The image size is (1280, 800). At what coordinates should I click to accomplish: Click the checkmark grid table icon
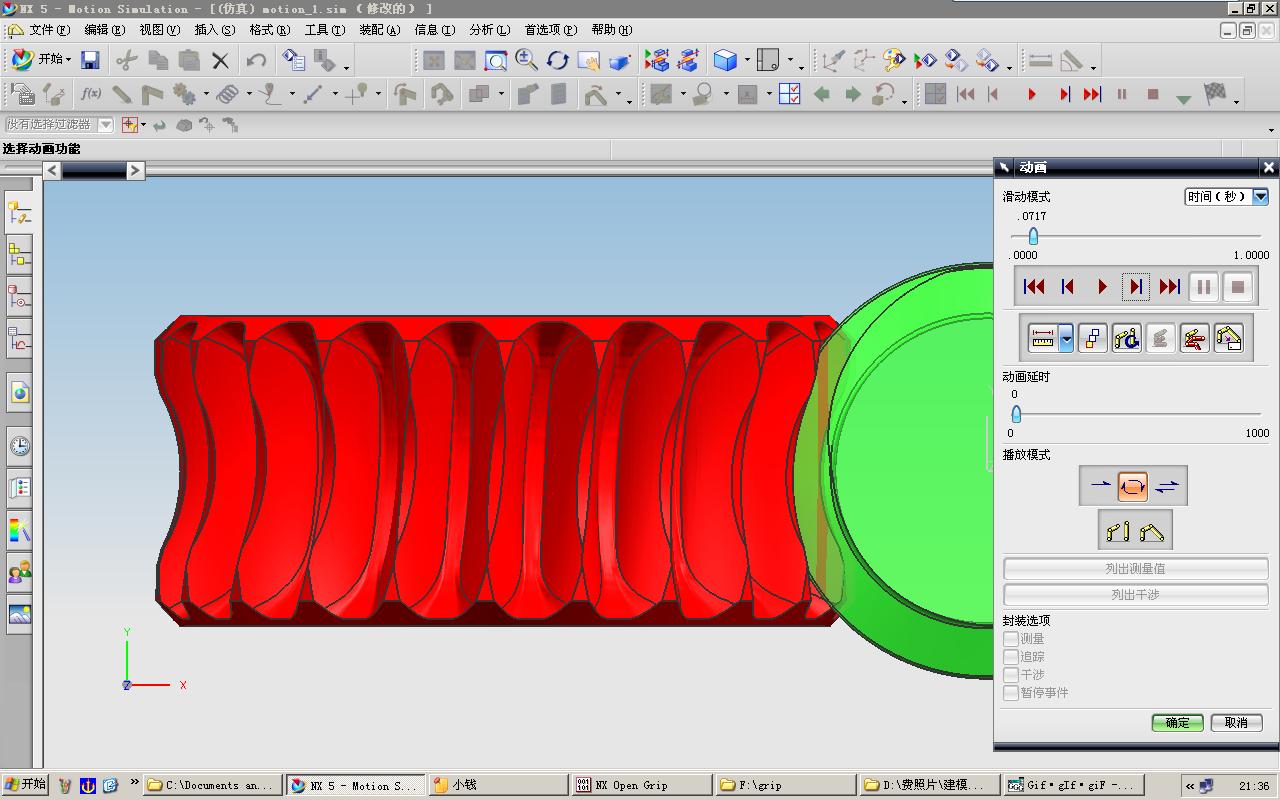coord(789,94)
